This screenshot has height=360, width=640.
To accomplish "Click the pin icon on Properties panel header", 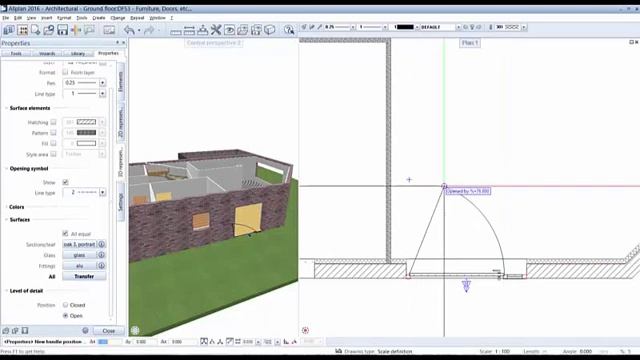I will pyautogui.click(x=118, y=42).
